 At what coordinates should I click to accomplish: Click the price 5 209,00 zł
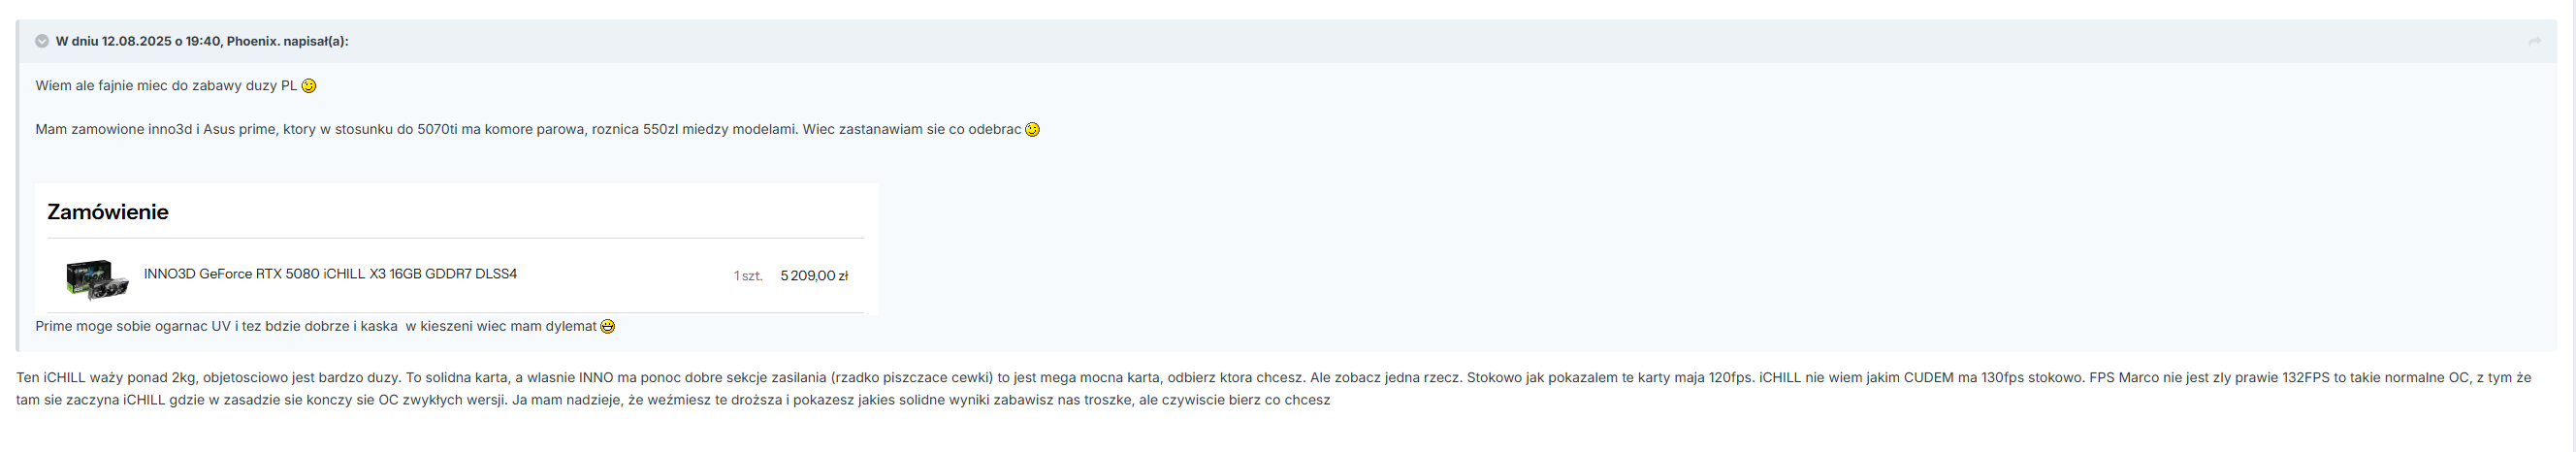point(814,276)
